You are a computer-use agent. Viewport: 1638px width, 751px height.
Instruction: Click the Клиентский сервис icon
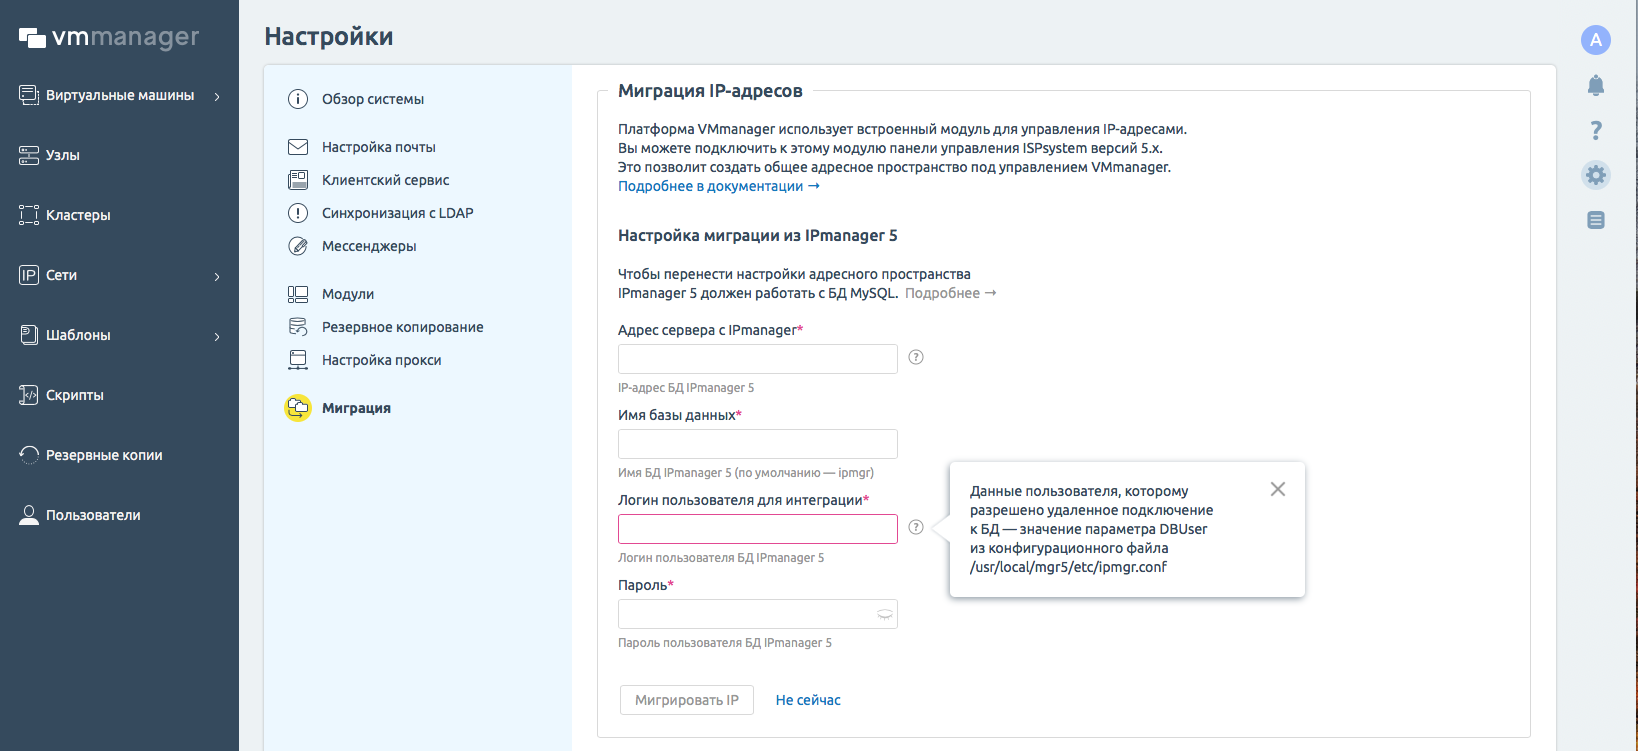pyautogui.click(x=298, y=180)
